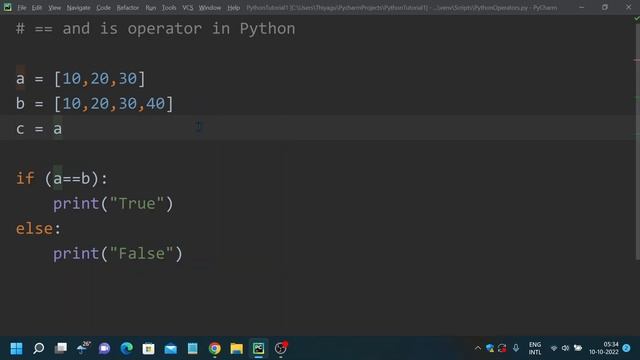Open the Help menu
The image size is (640, 360).
(x=233, y=8)
